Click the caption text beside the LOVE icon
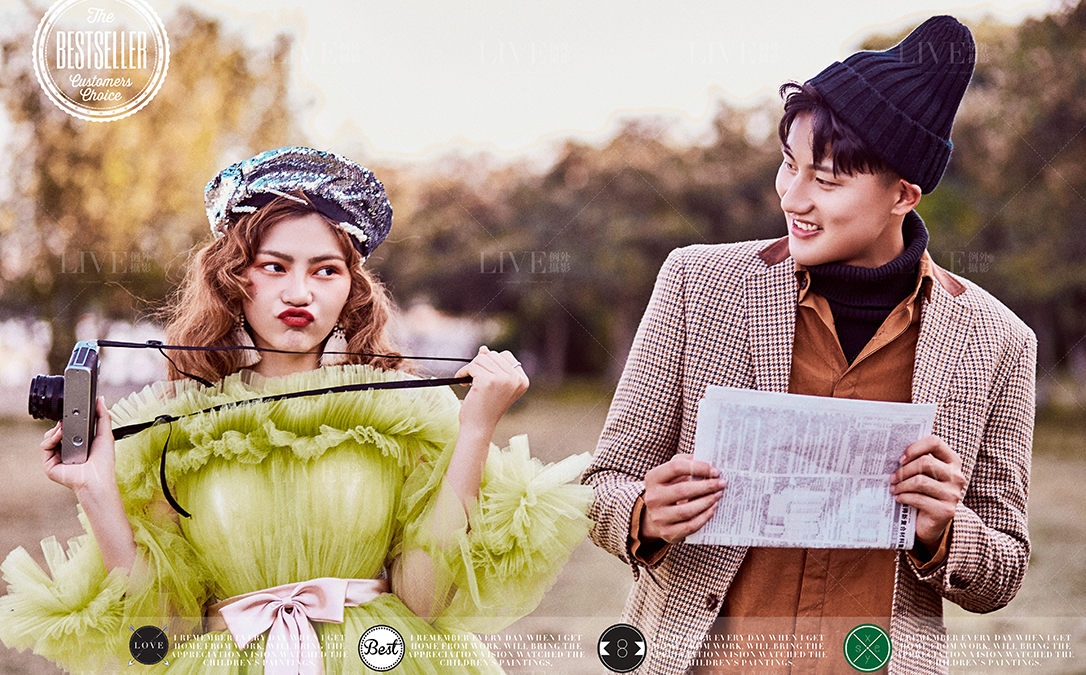This screenshot has width=1086, height=675. coord(258,648)
